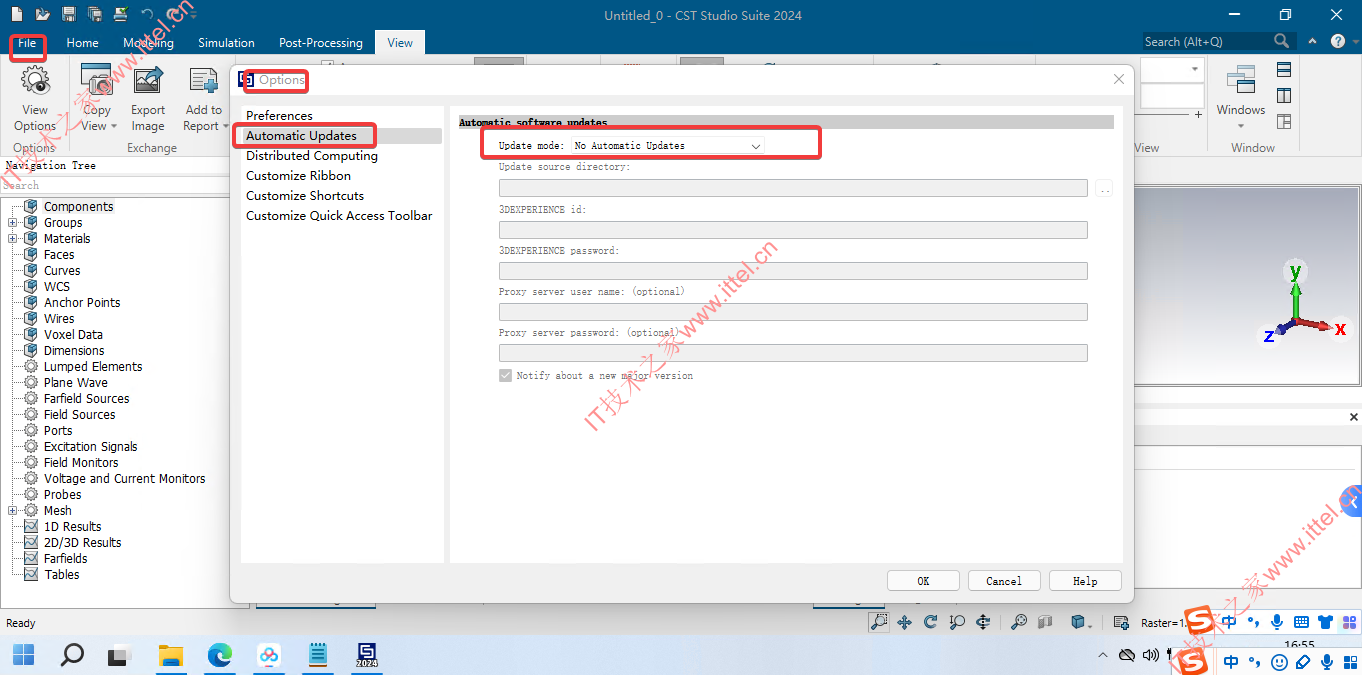The height and width of the screenshot is (675, 1362).
Task: Click the Update source directory field
Action: pyautogui.click(x=793, y=188)
